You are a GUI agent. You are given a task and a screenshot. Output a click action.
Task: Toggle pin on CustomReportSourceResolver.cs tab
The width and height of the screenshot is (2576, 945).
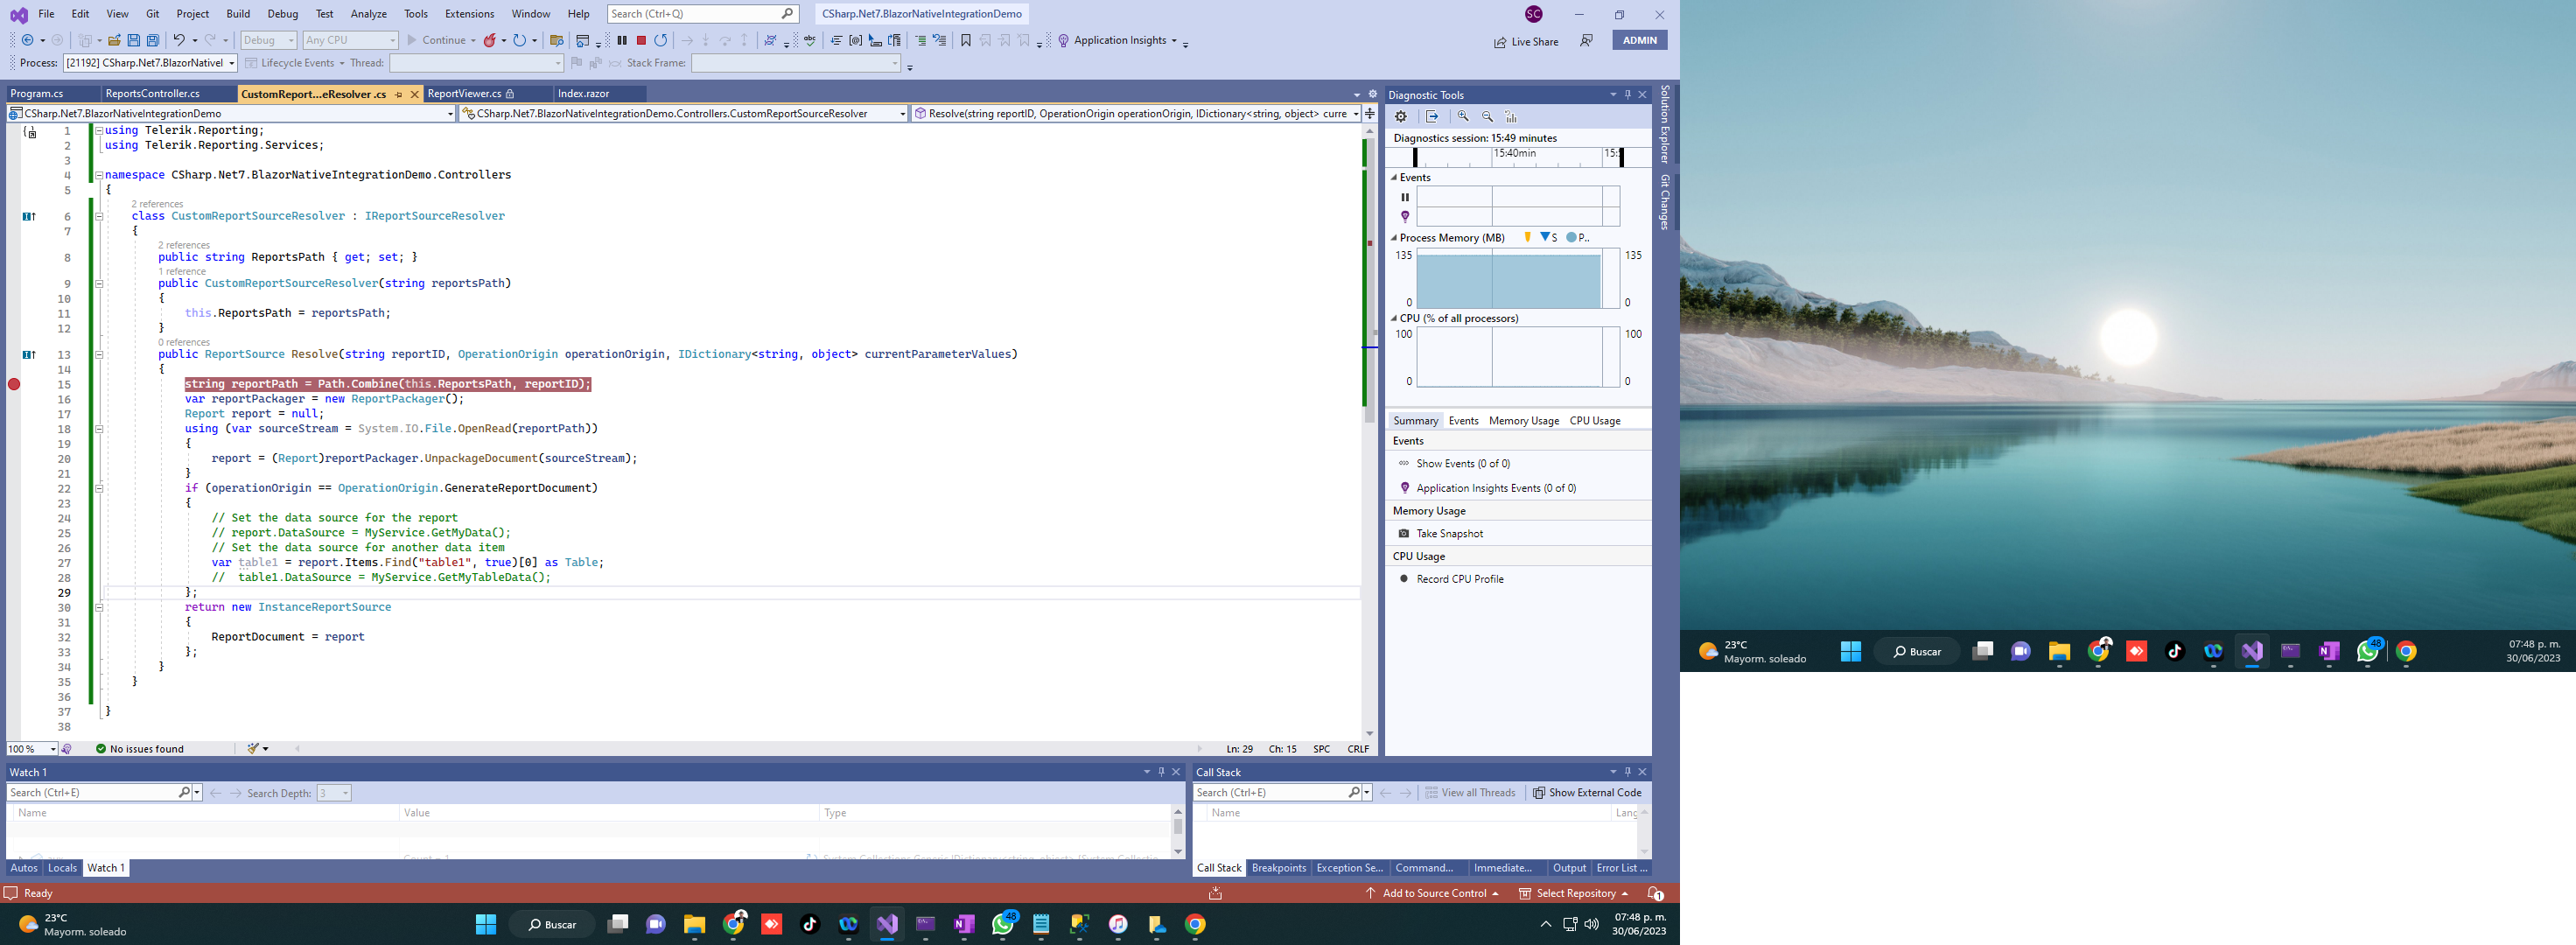399,94
